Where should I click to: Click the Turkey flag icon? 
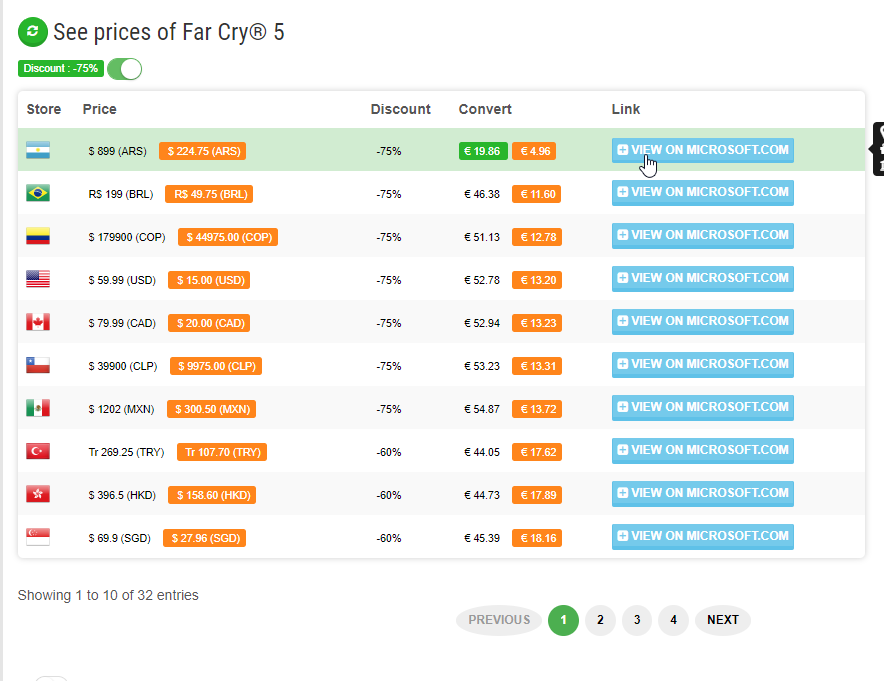pyautogui.click(x=38, y=452)
